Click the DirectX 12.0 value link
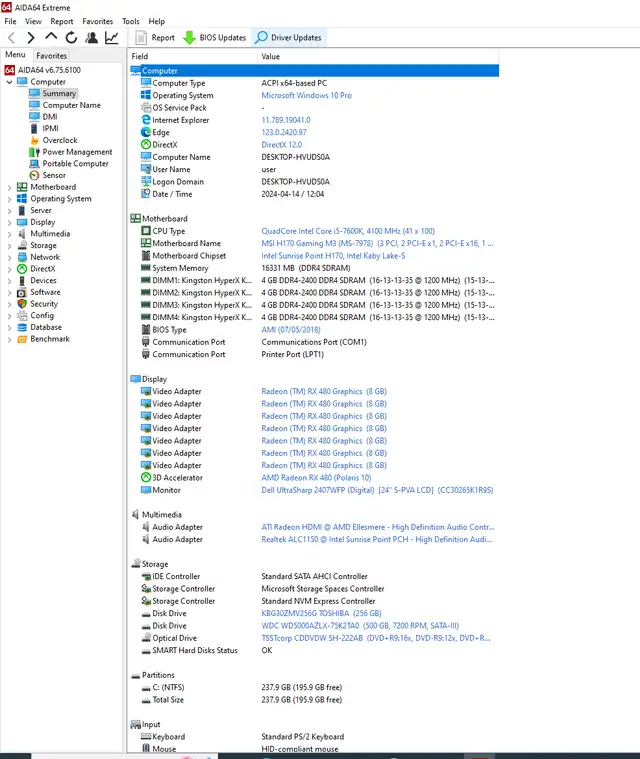 point(281,145)
